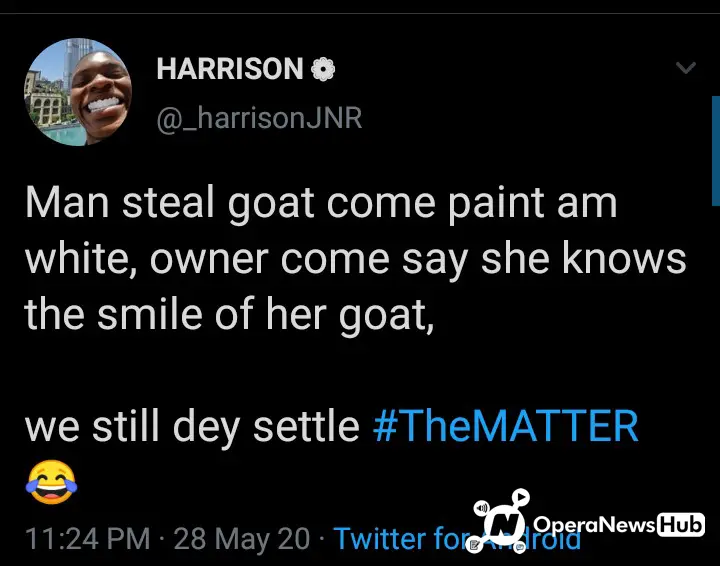Select the HARRISON display name
The height and width of the screenshot is (566, 720).
pos(230,69)
